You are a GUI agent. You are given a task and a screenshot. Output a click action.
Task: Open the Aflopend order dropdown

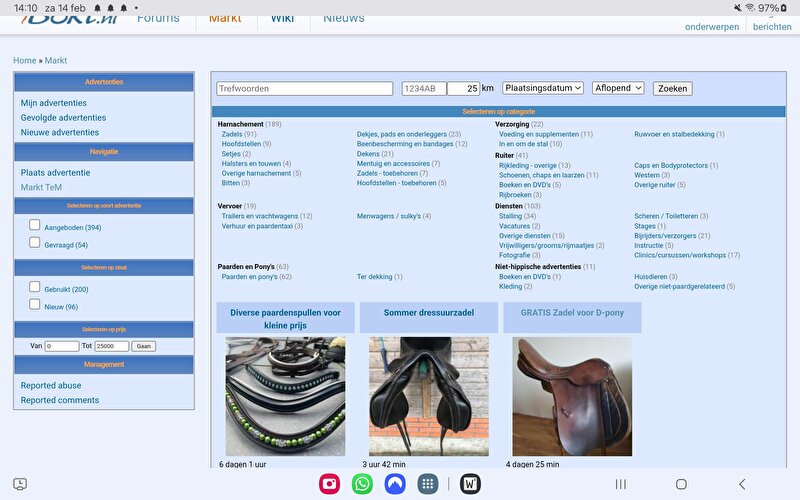point(618,88)
